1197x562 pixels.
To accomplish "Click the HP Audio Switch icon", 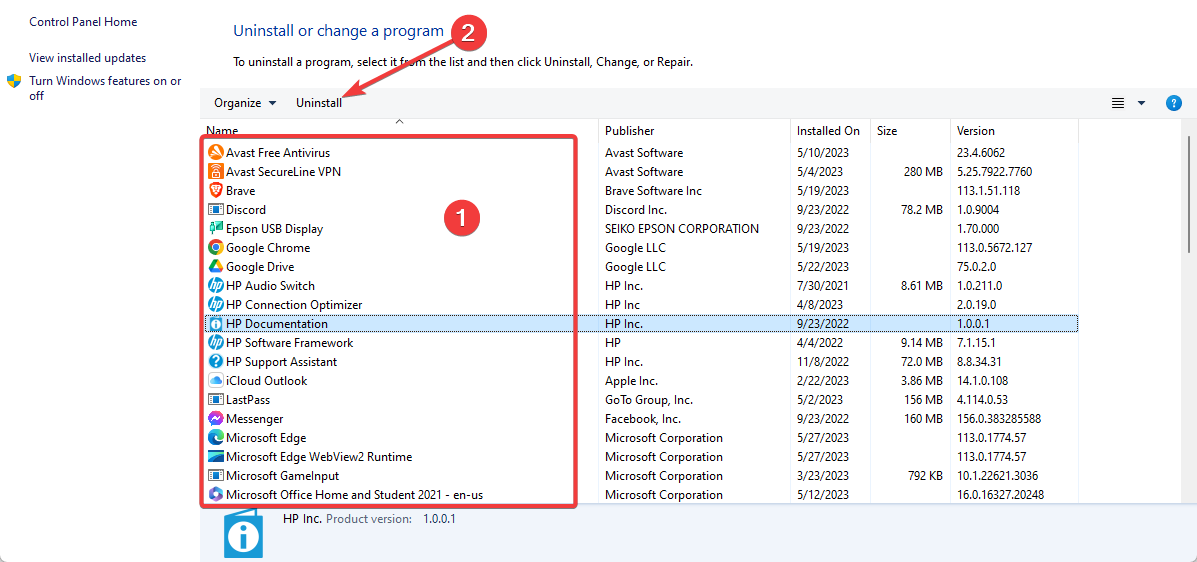I will pos(215,286).
